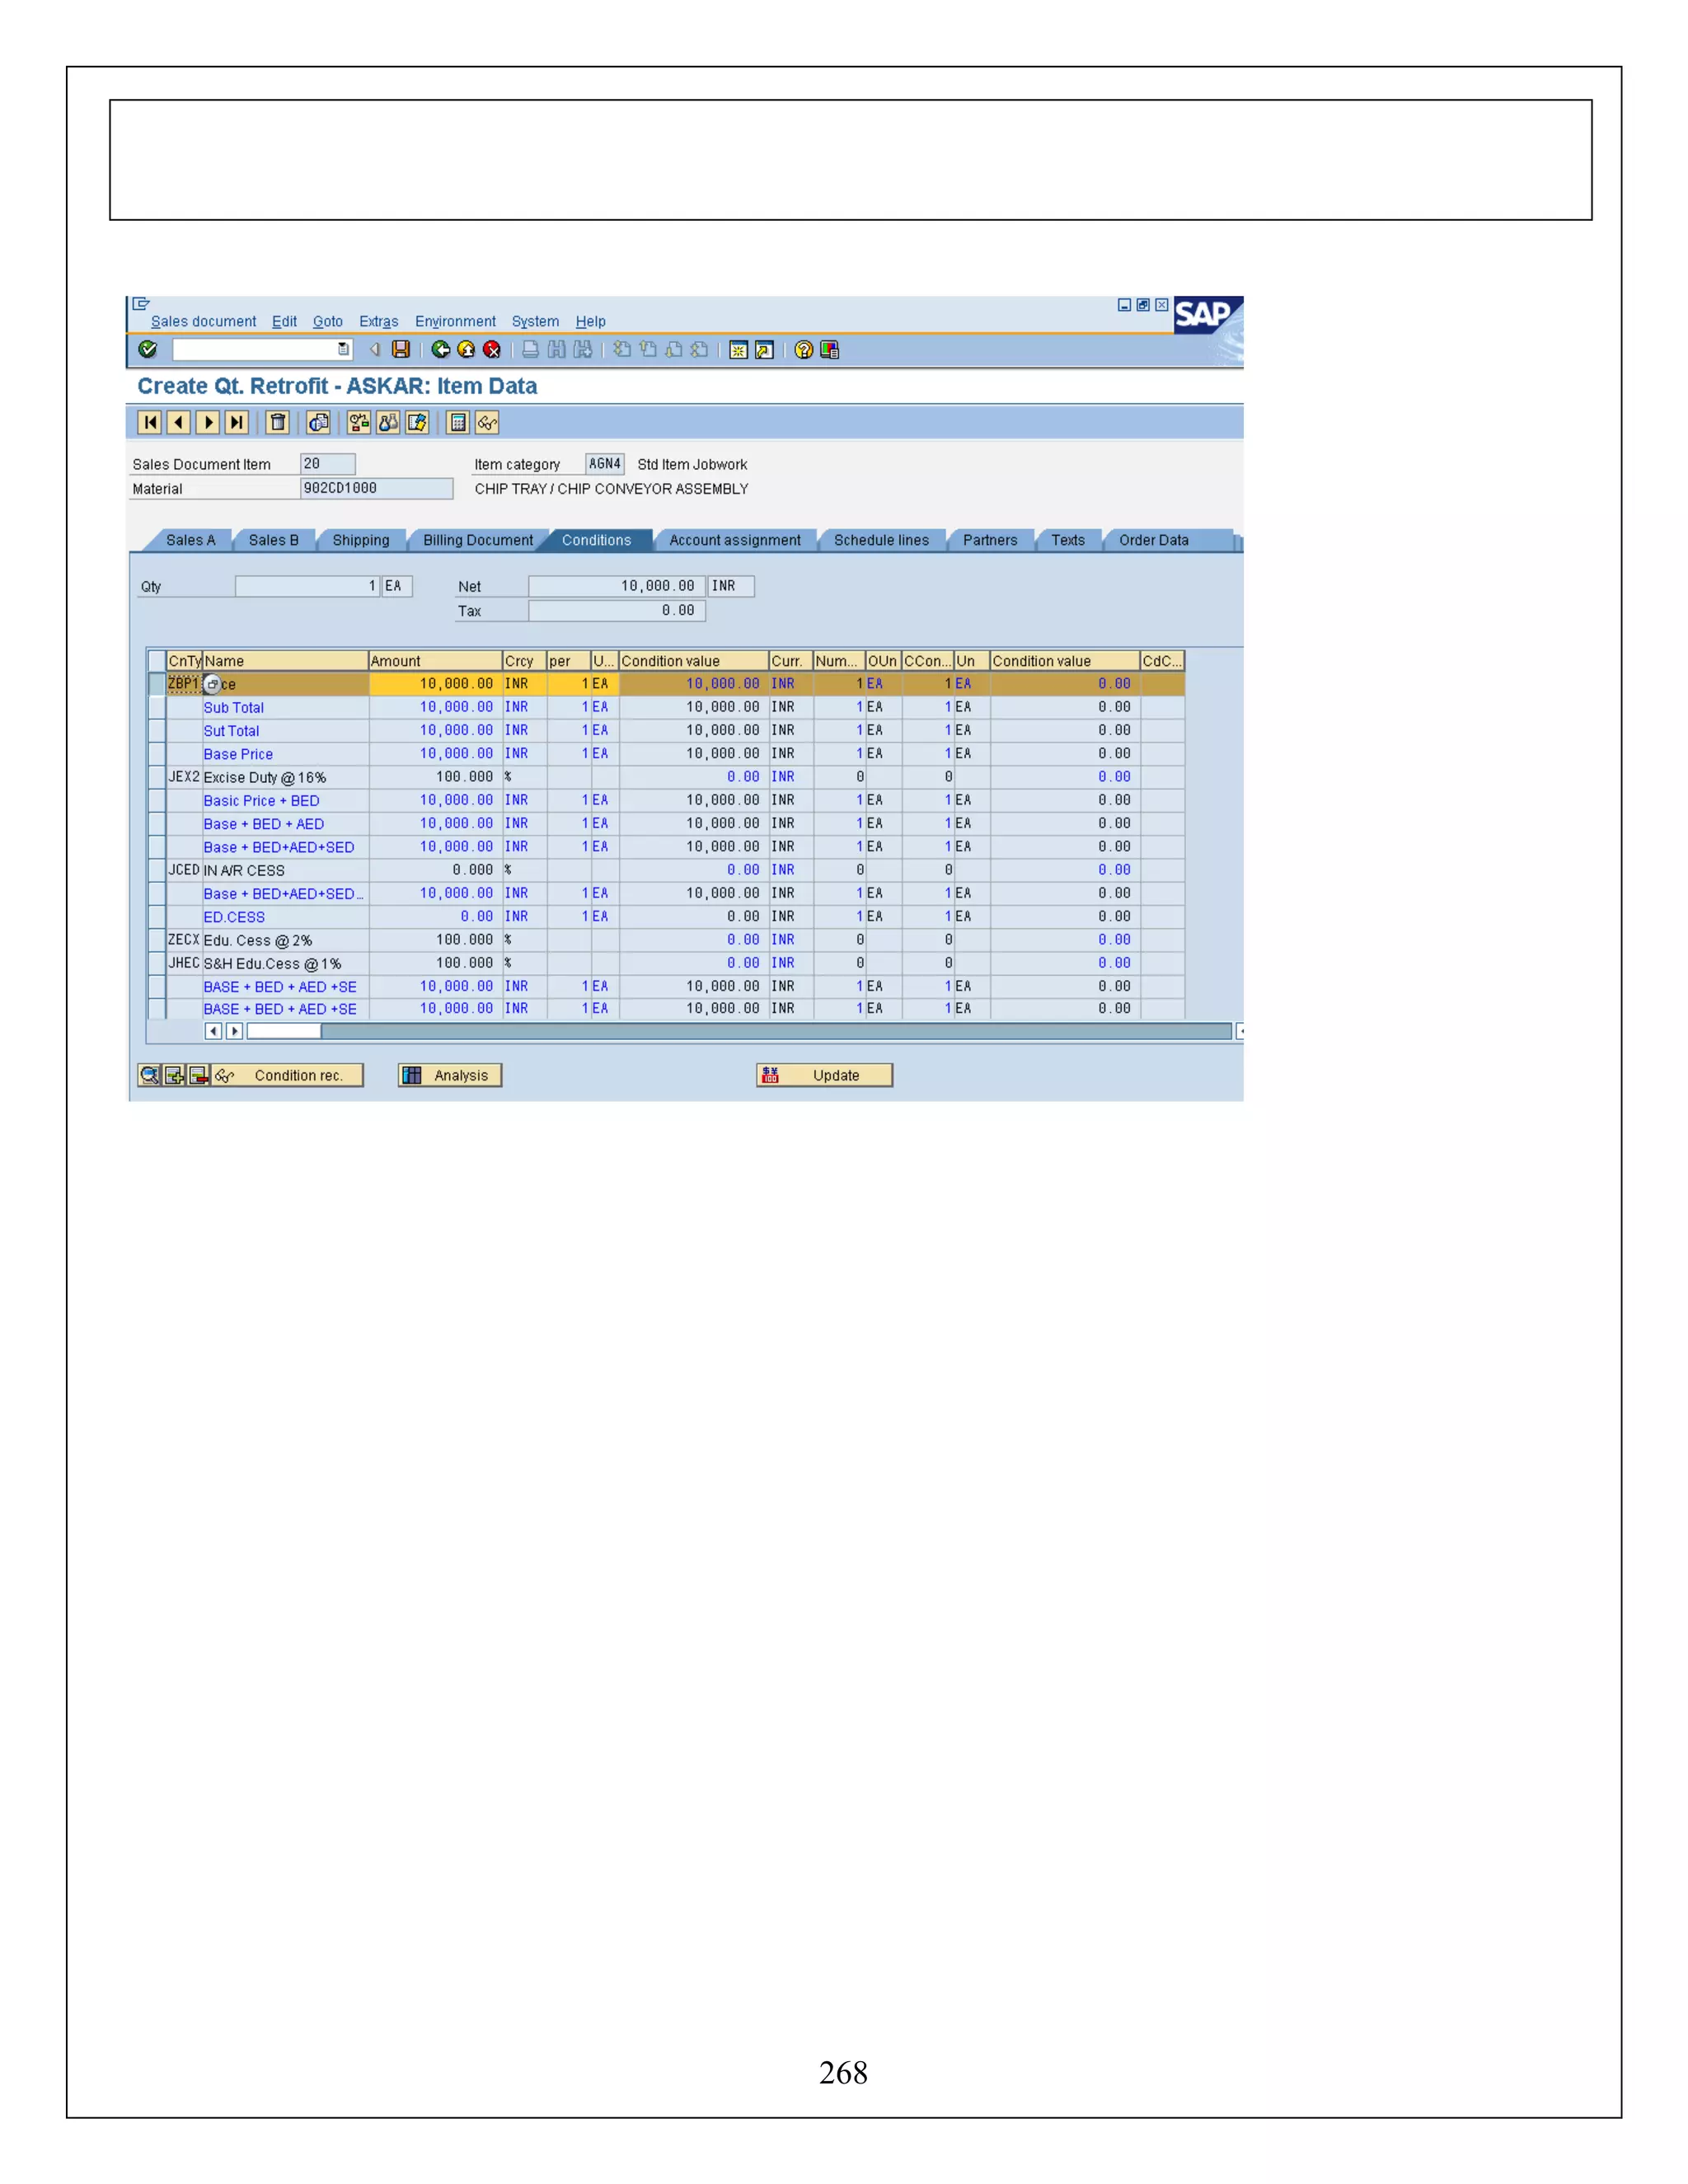Select the ZECX Edu. Cess row selector
The height and width of the screenshot is (2184, 1688).
(x=156, y=940)
